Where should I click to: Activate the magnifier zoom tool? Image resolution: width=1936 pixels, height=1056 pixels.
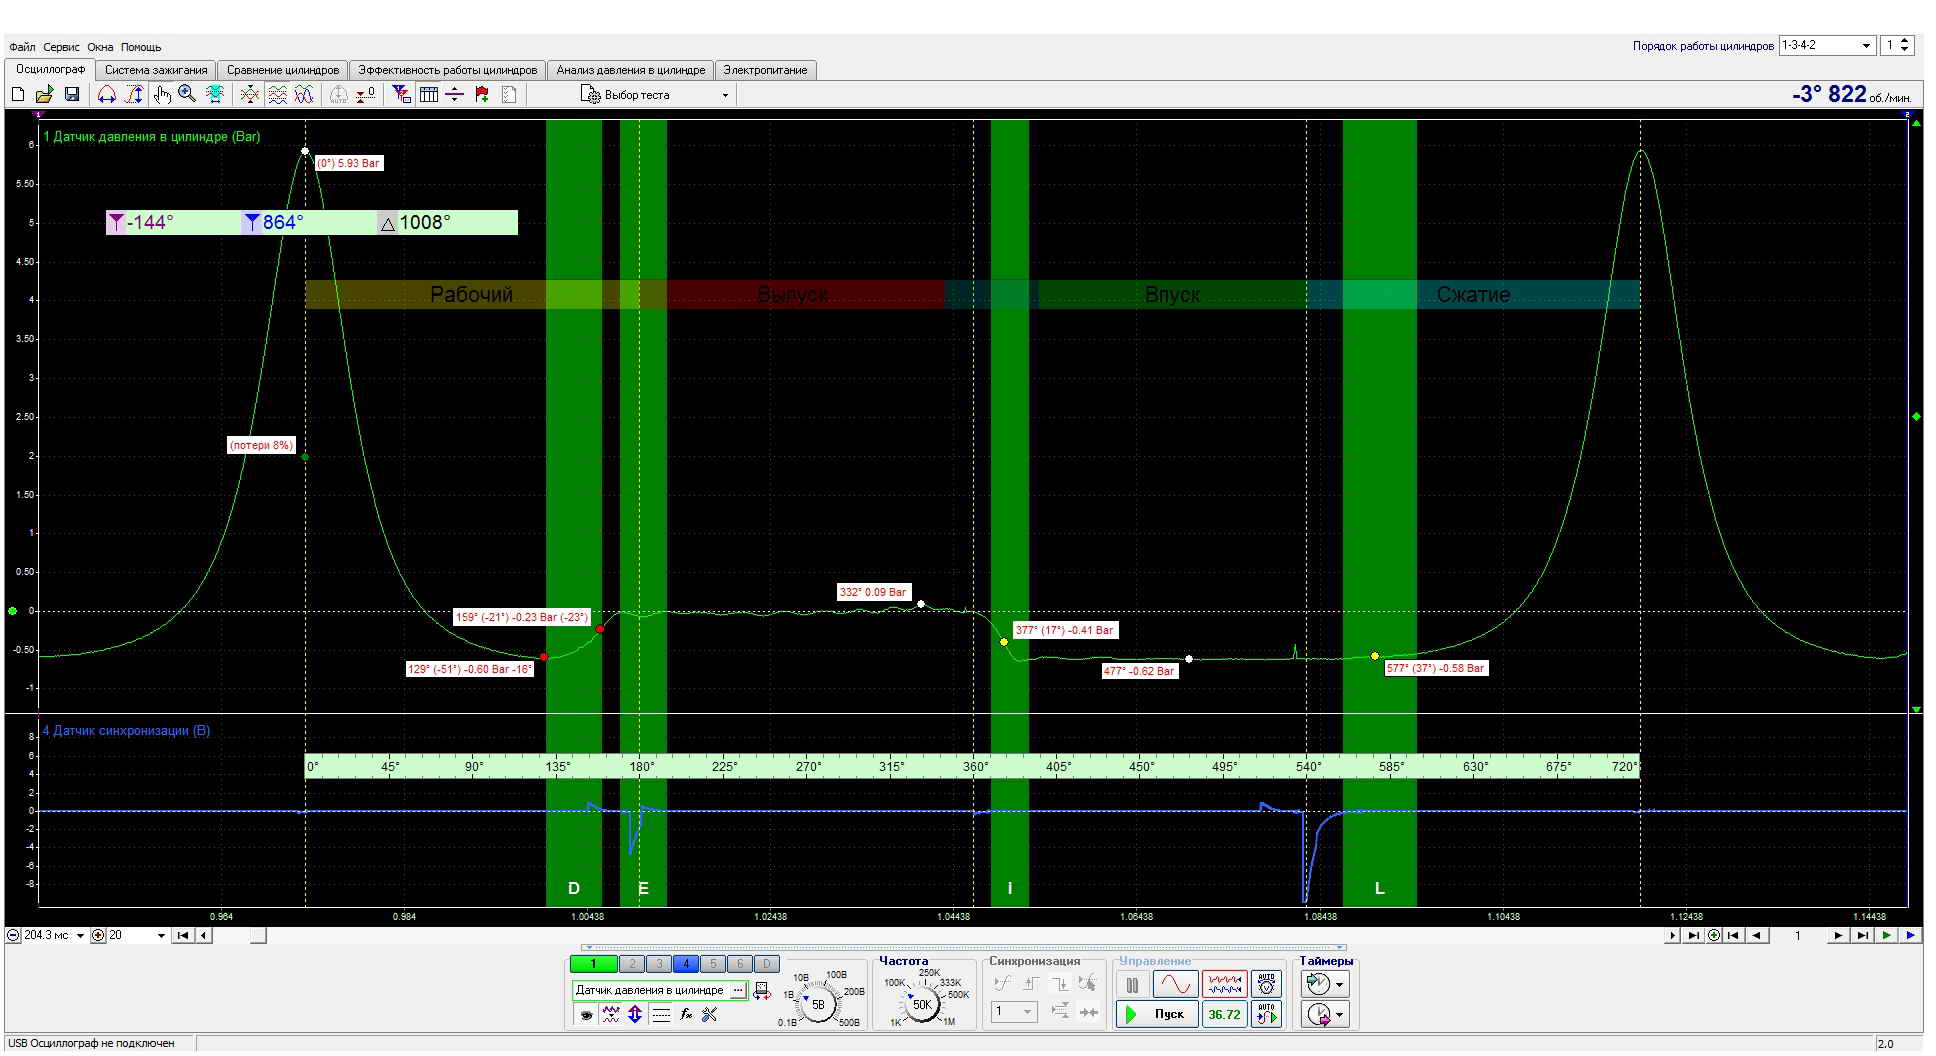click(187, 95)
